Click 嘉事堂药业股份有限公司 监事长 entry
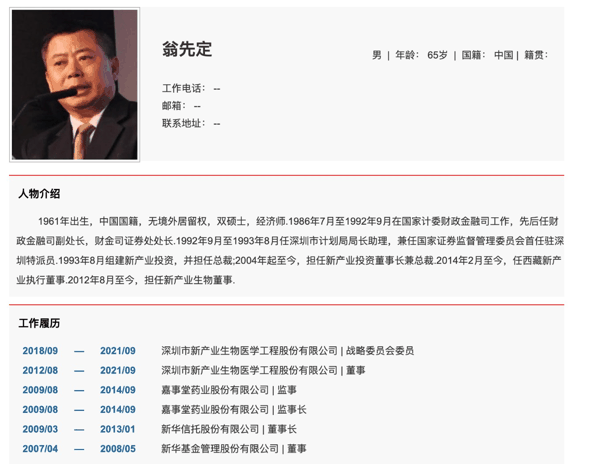 (234, 409)
